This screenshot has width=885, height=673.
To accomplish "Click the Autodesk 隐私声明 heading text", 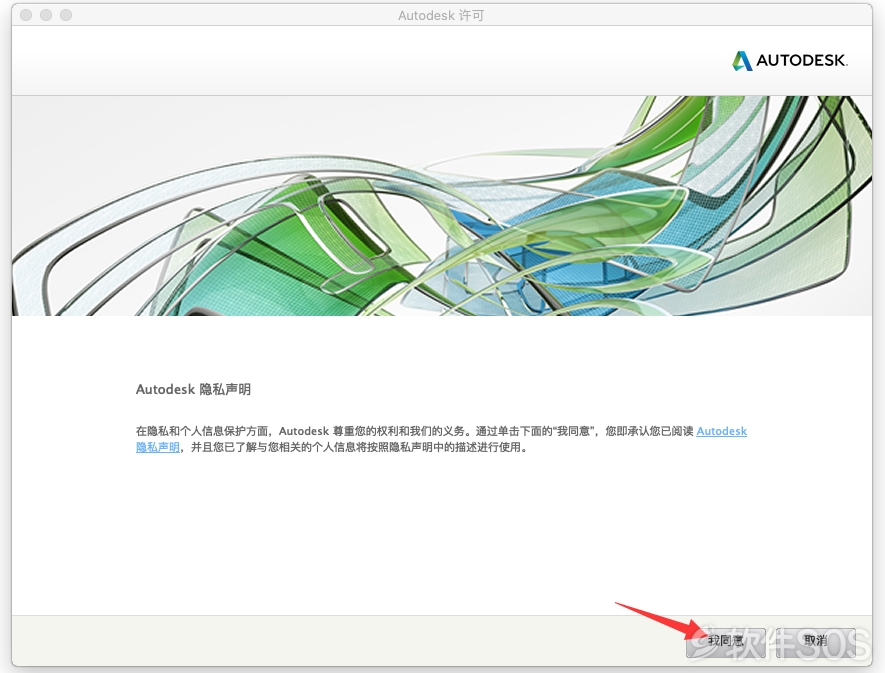I will 193,390.
